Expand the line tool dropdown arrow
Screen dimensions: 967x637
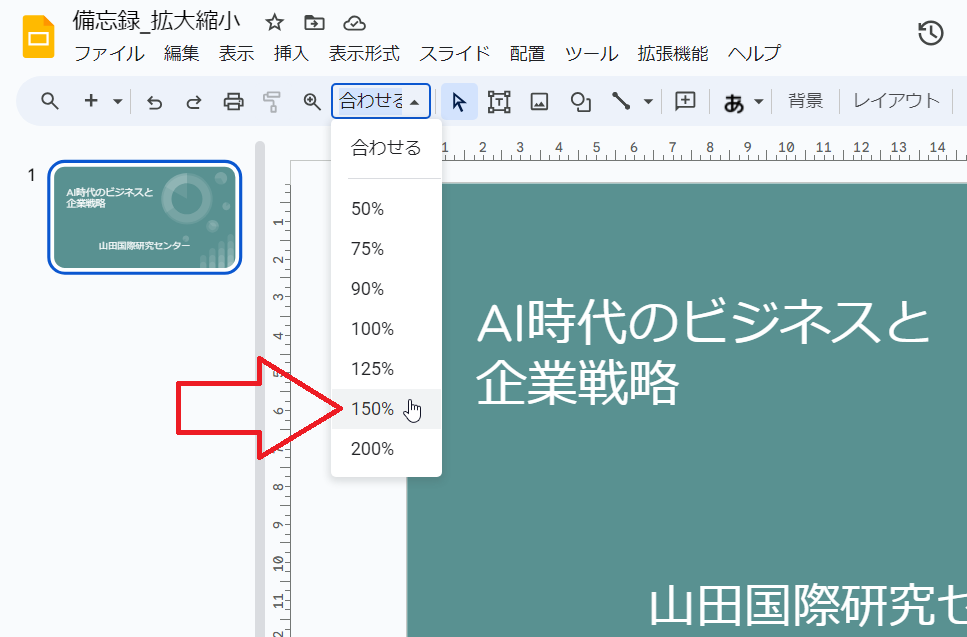[x=648, y=102]
